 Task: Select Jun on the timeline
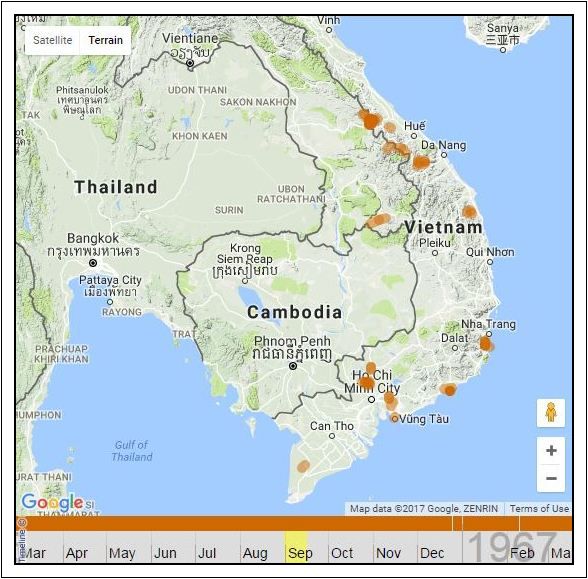coord(165,553)
